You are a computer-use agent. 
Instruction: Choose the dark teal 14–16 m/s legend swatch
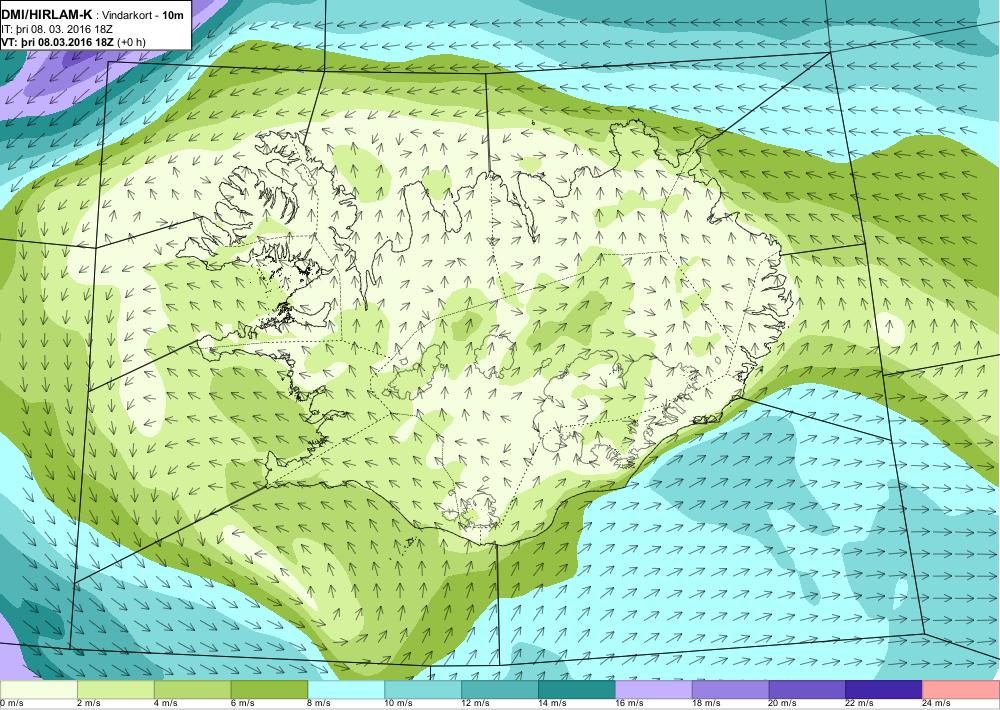tap(577, 690)
